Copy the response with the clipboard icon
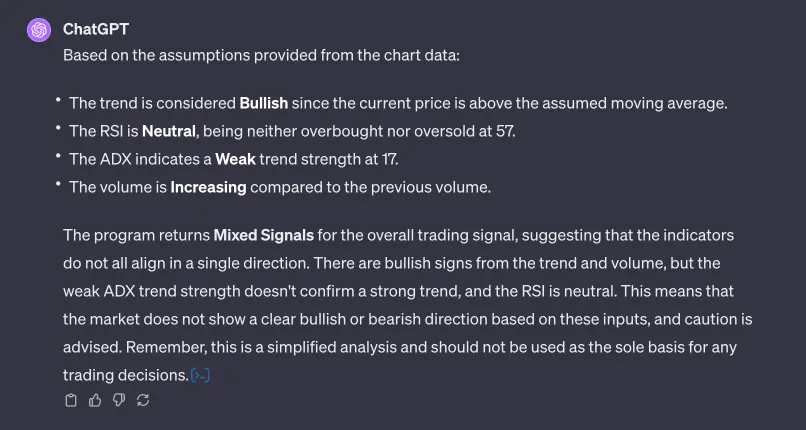 coord(71,400)
